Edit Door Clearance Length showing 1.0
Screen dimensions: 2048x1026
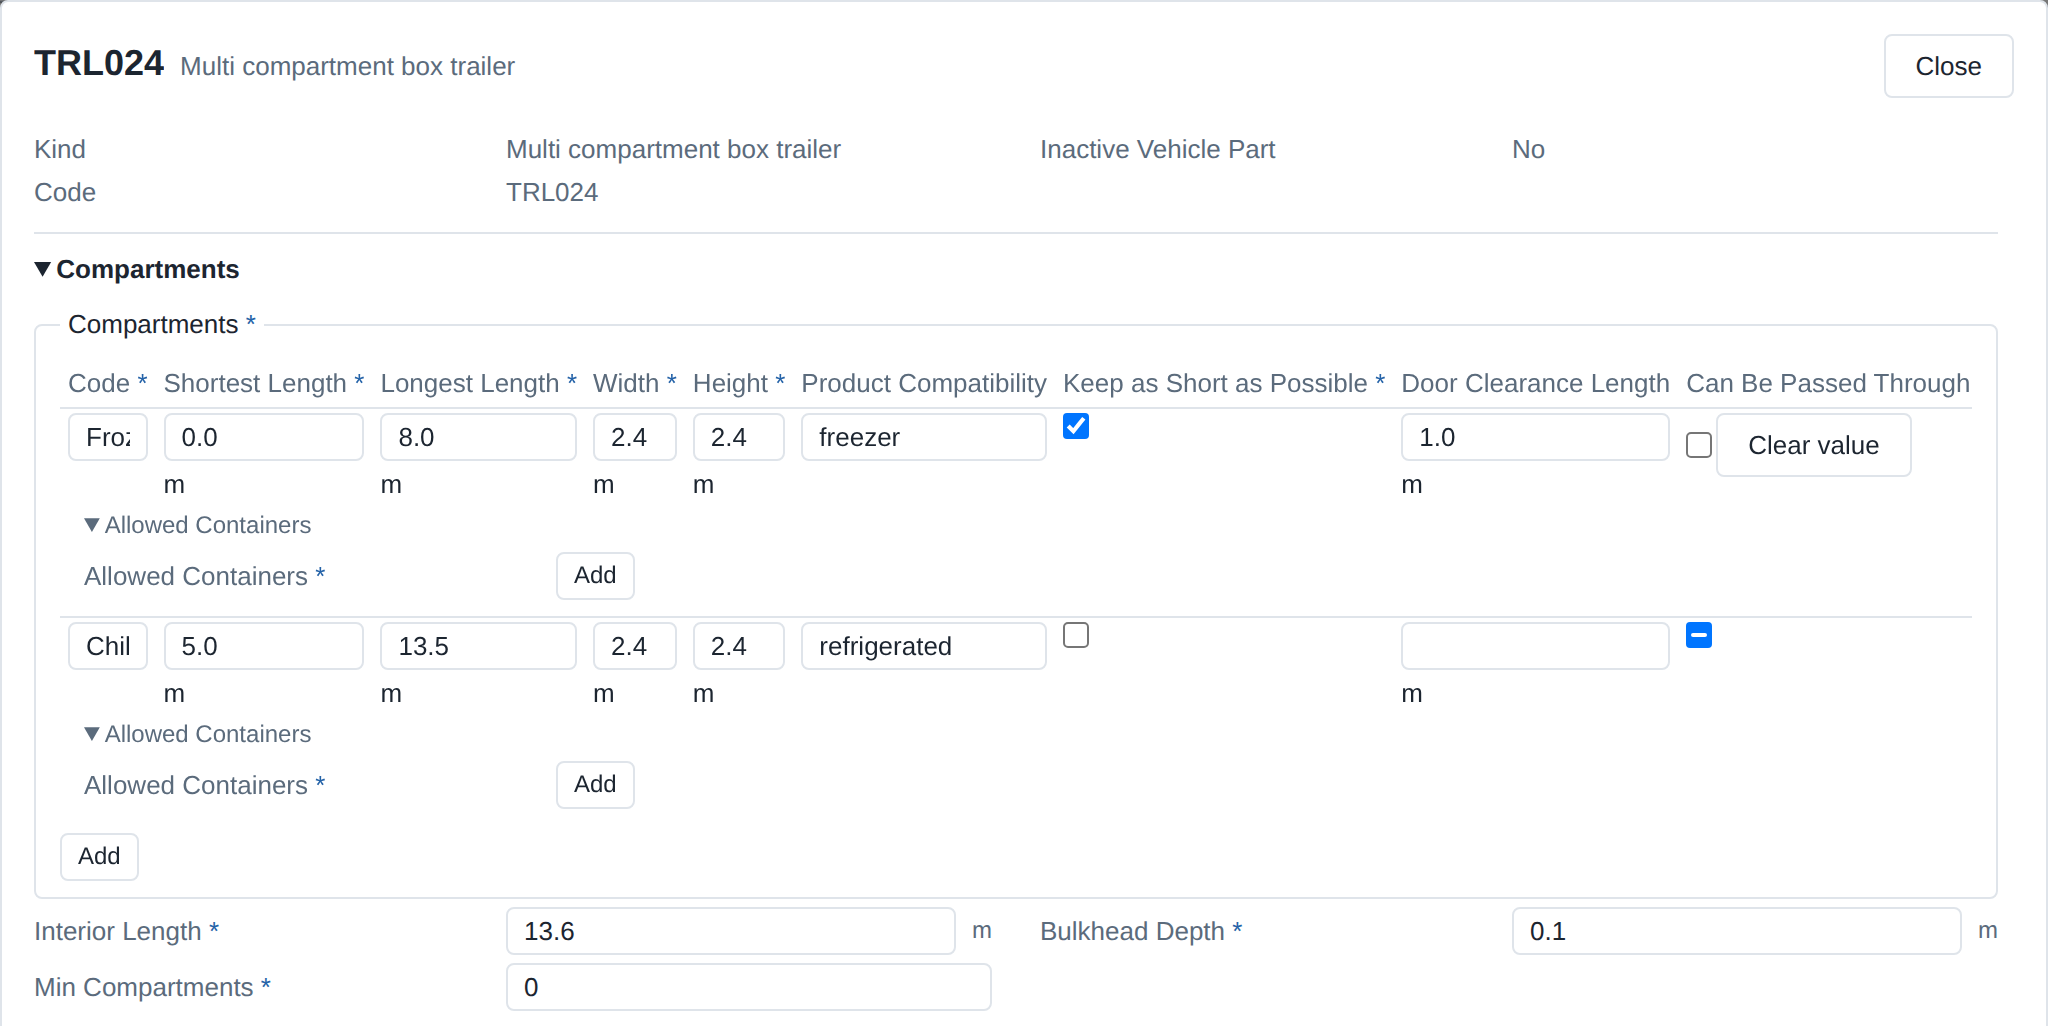click(x=1535, y=437)
